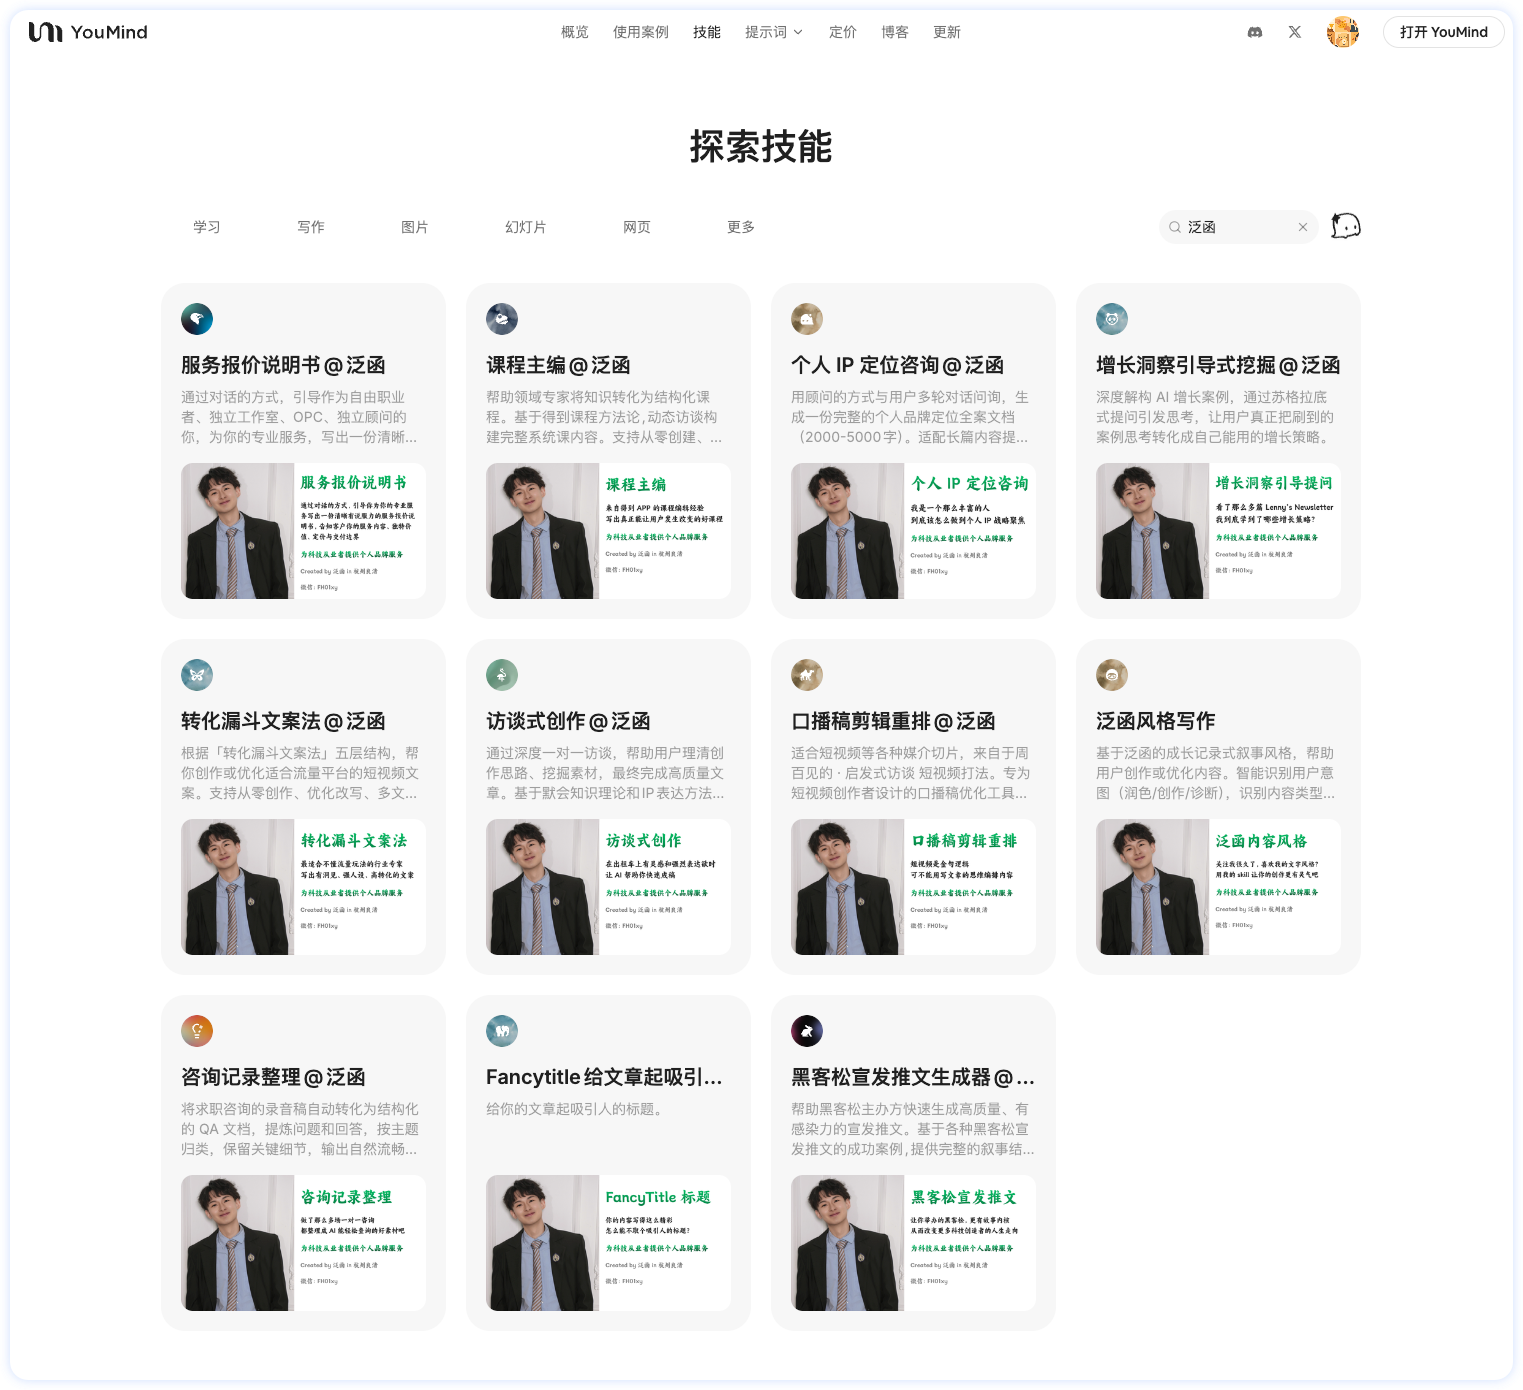This screenshot has width=1523, height=1390.
Task: Open the 泛函风格写作 skill title
Action: [x=1155, y=721]
